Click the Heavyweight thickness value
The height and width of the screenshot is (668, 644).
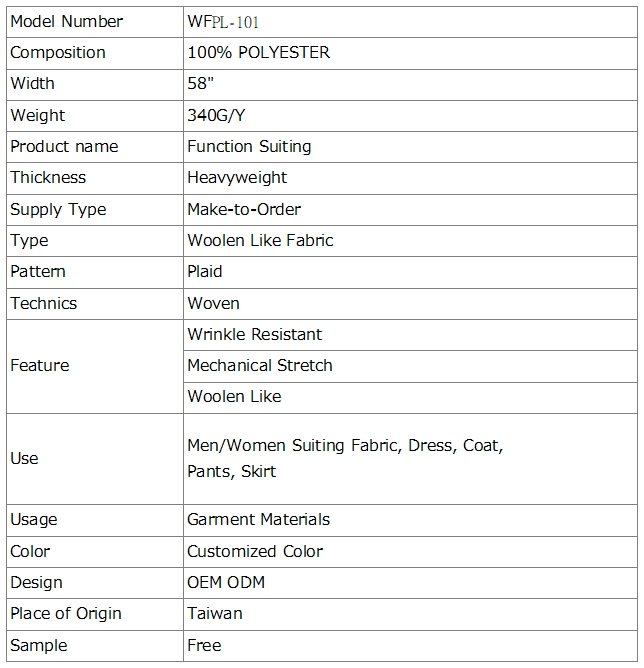(x=237, y=178)
